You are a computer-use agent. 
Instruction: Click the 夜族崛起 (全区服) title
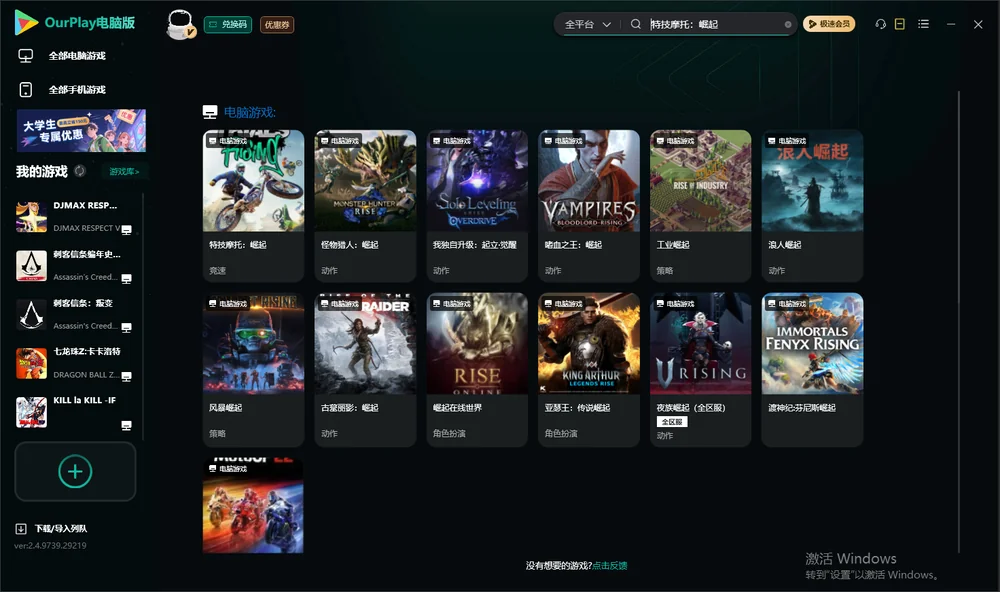(691, 408)
